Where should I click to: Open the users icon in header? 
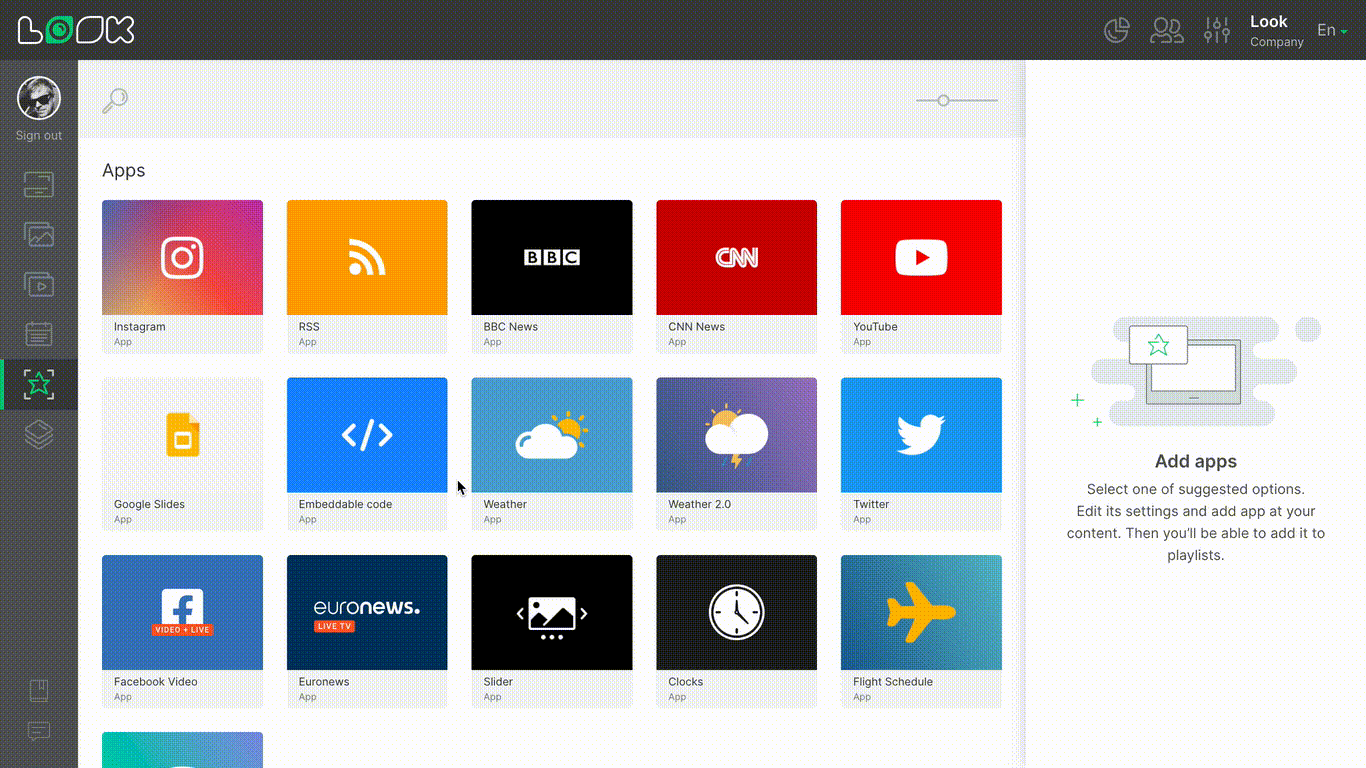[x=1166, y=31]
